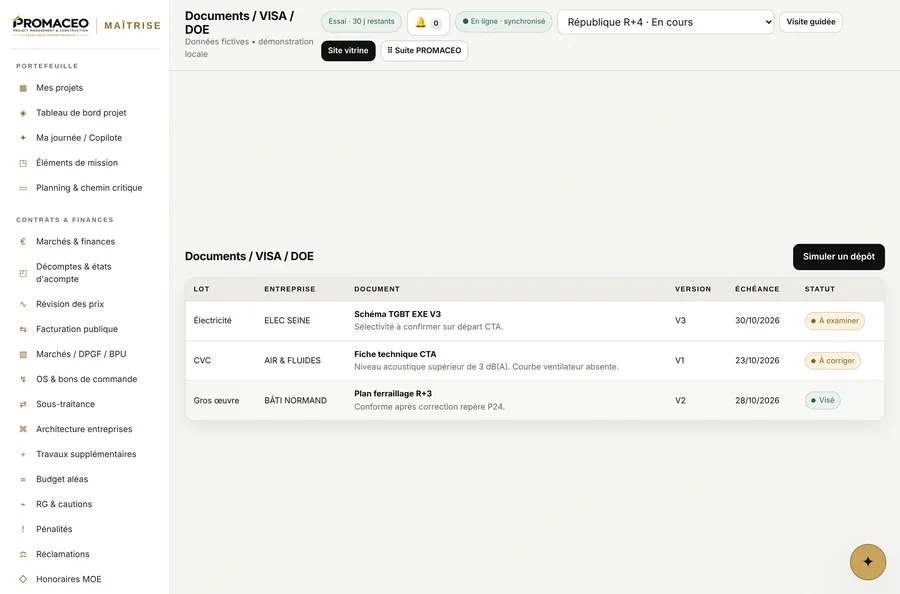This screenshot has width=900, height=594.
Task: Click the Planning & chemin critique icon
Action: (x=23, y=188)
